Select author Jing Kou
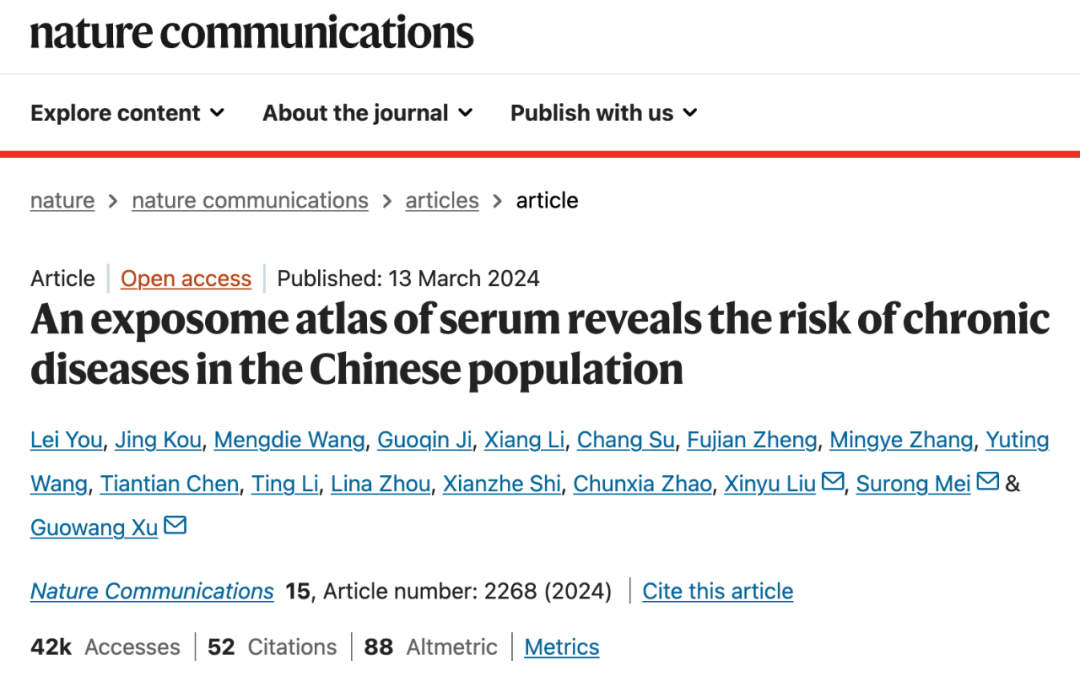The height and width of the screenshot is (682, 1080). tap(158, 440)
